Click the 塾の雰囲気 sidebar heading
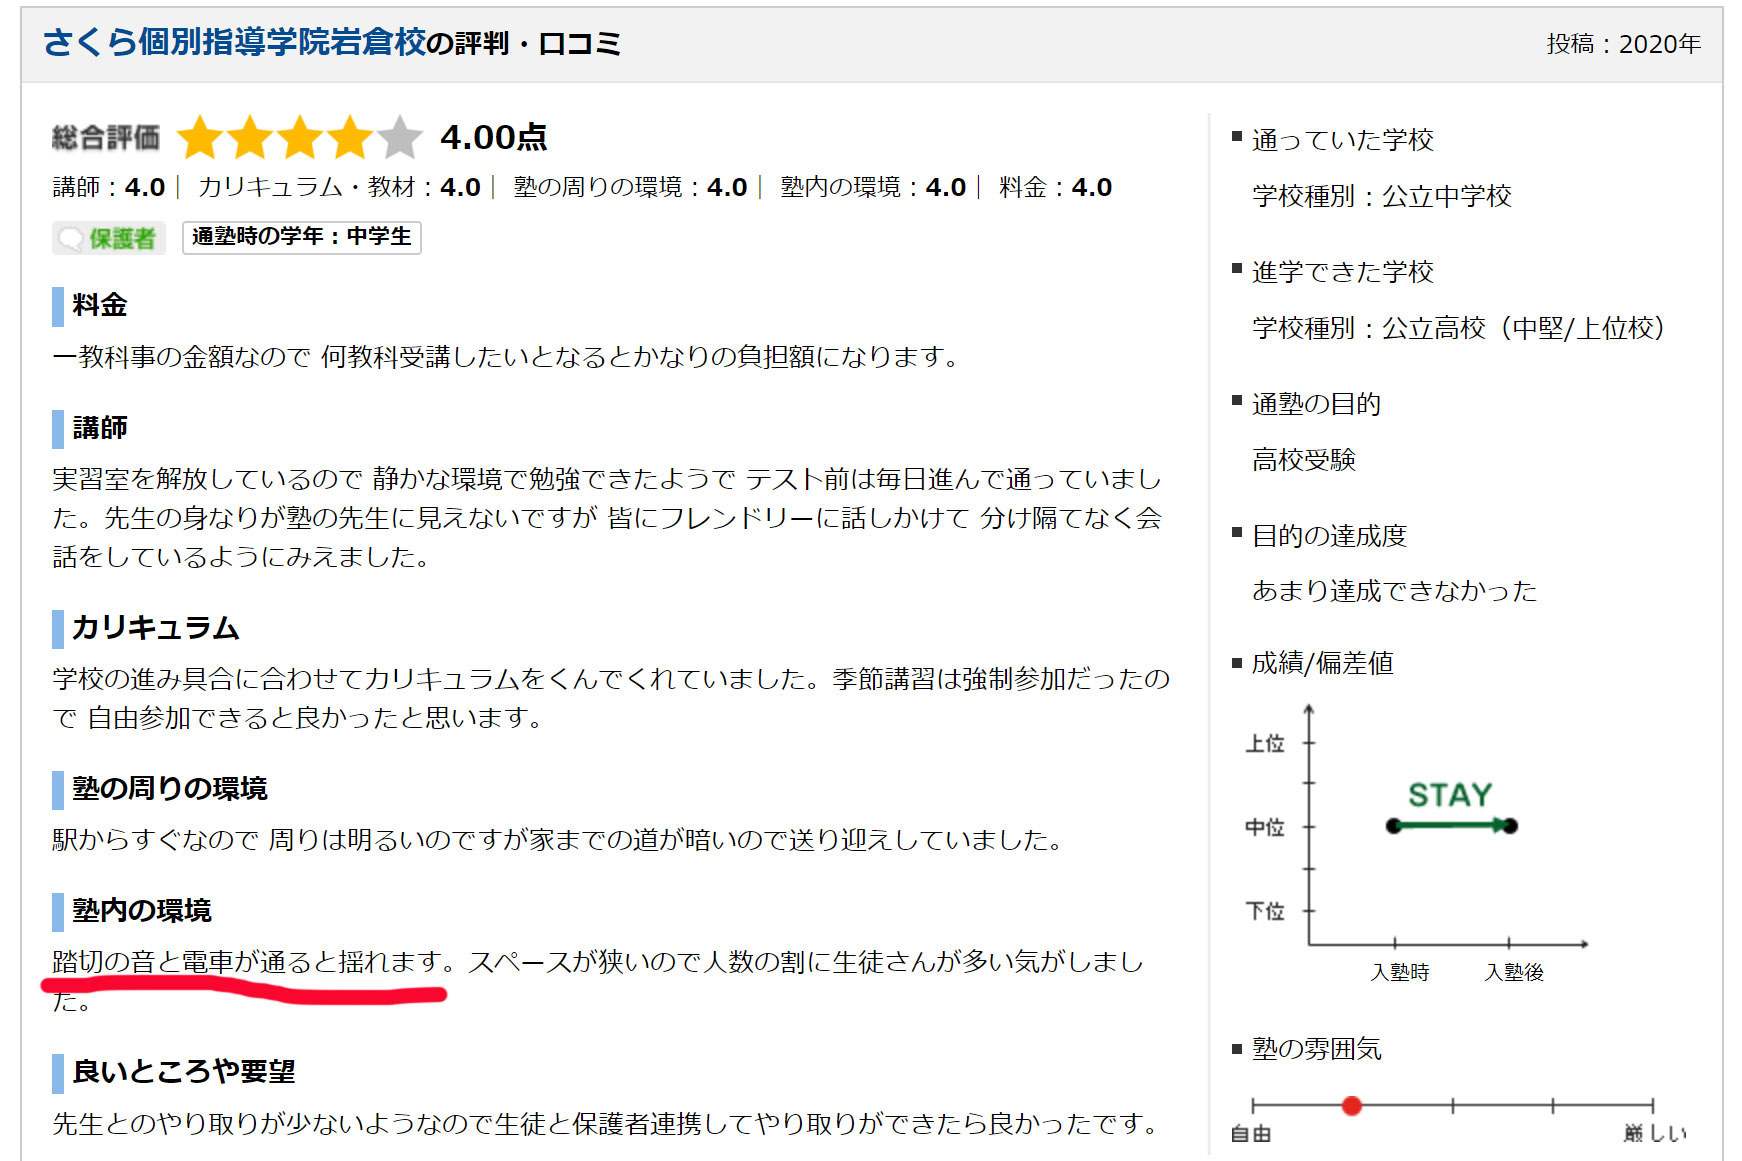The width and height of the screenshot is (1742, 1161). 1316,1049
